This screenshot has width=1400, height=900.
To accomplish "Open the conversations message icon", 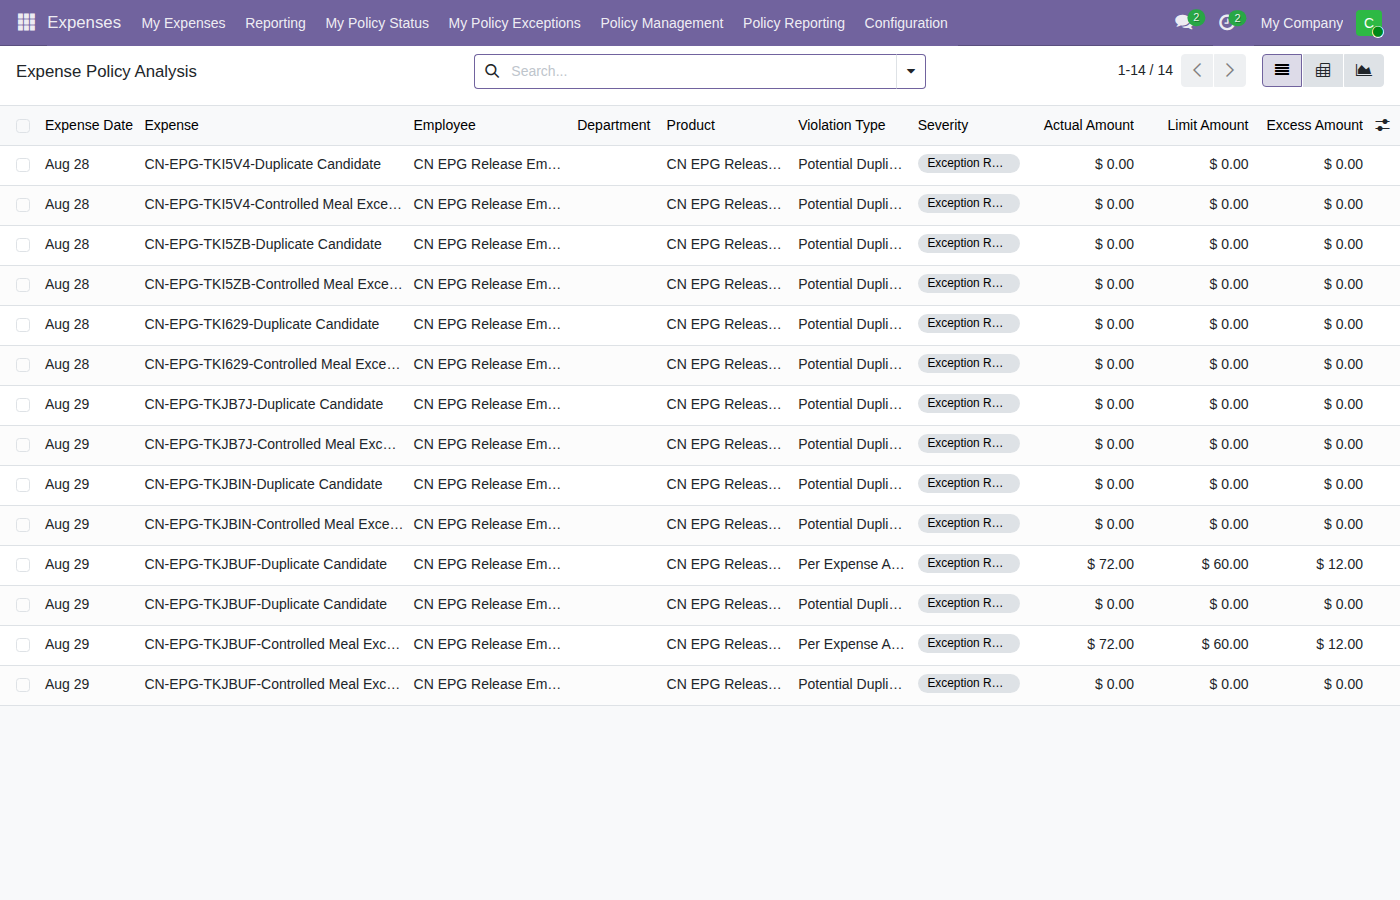I will coord(1185,22).
